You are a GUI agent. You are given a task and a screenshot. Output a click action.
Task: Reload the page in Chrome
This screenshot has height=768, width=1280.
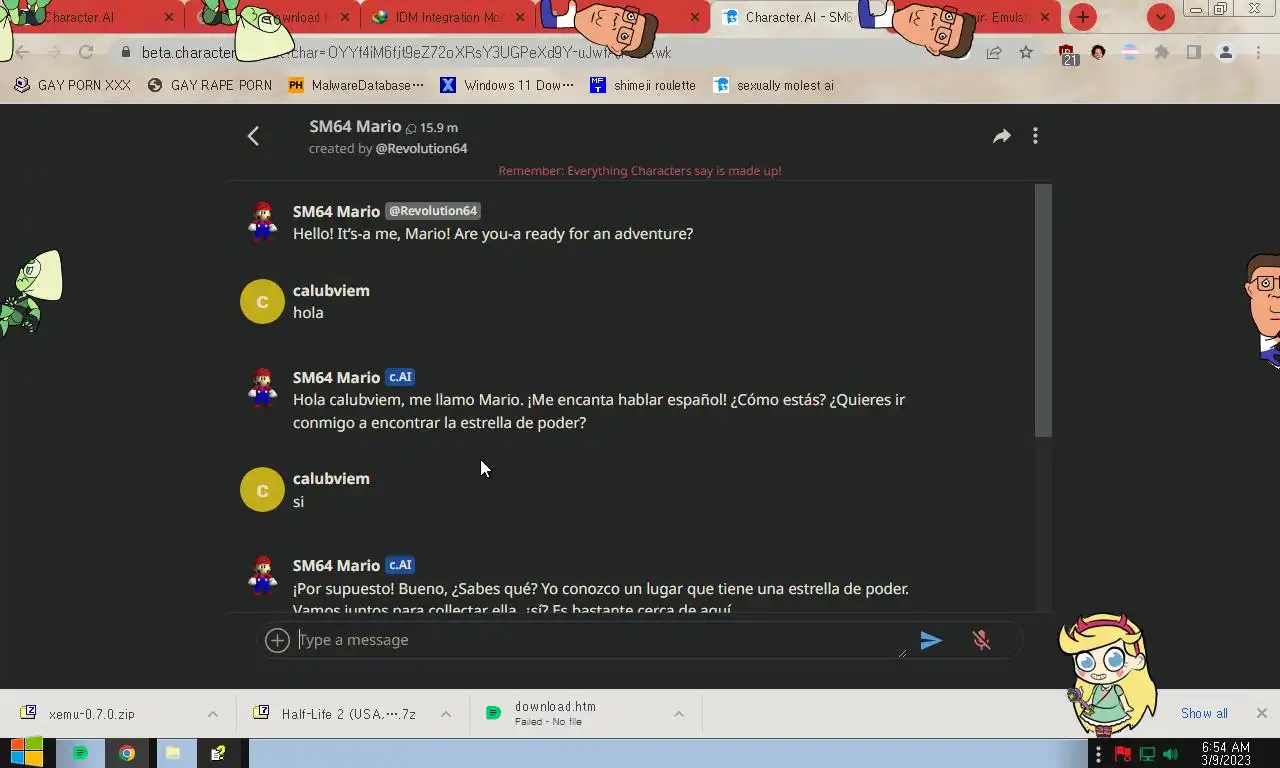pos(86,52)
